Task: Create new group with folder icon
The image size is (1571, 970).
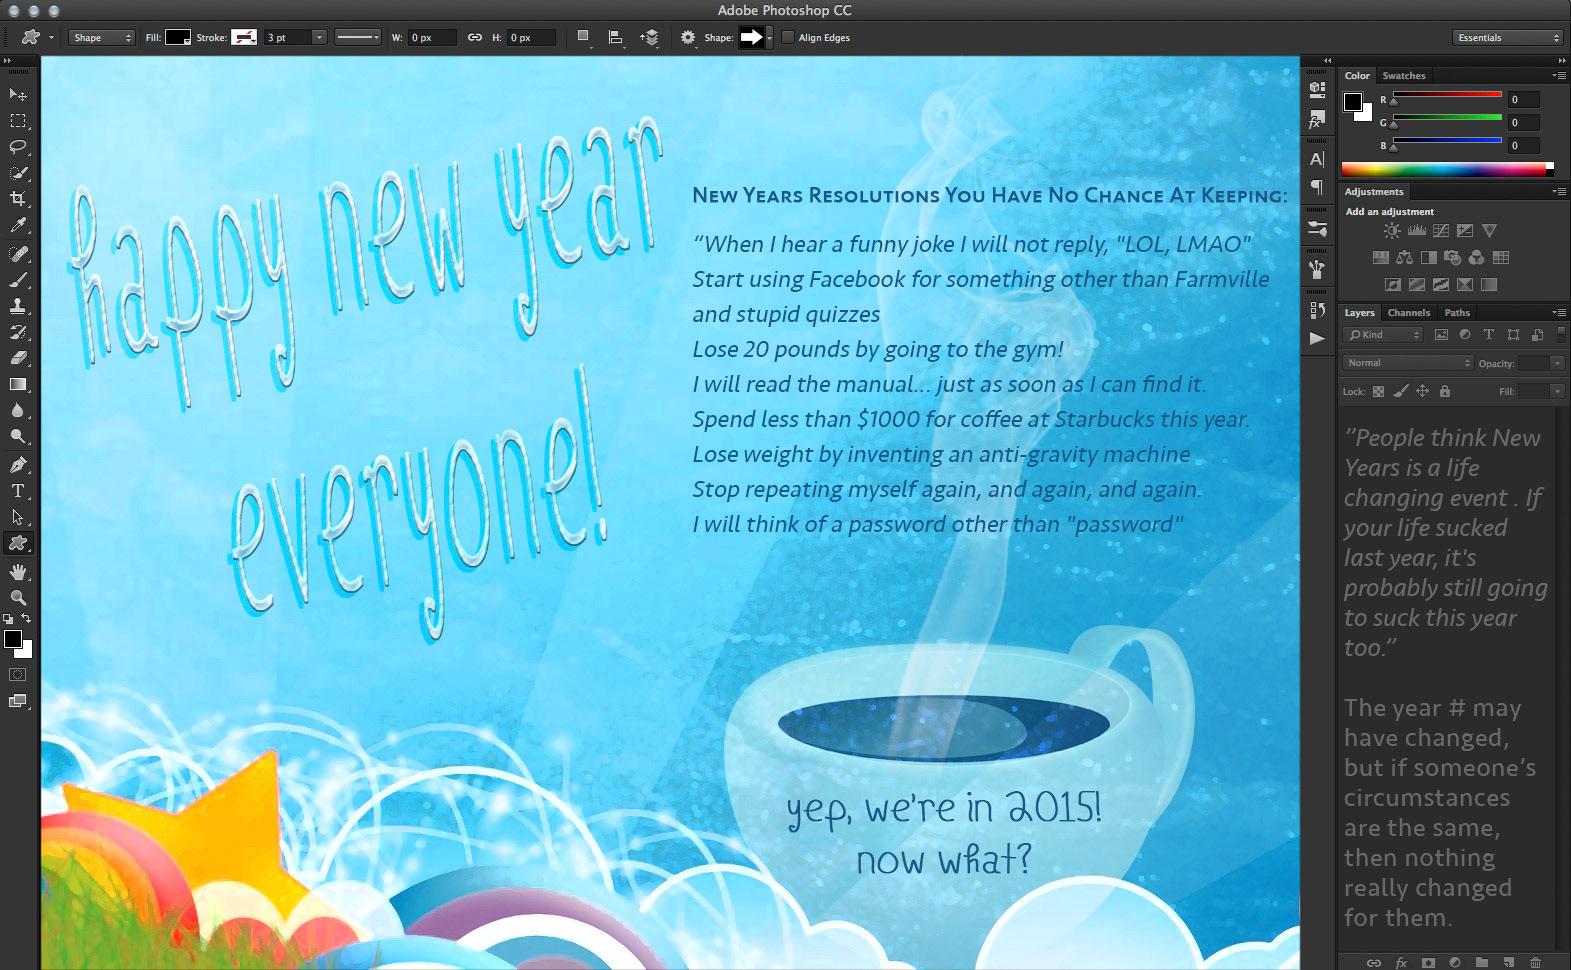Action: point(1482,963)
